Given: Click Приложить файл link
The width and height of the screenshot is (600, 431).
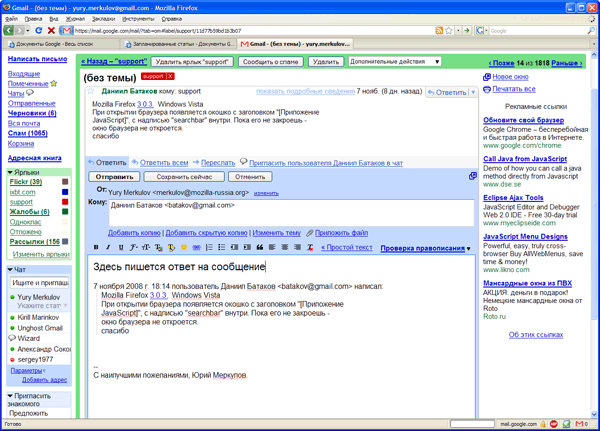Looking at the screenshot, I should point(341,233).
